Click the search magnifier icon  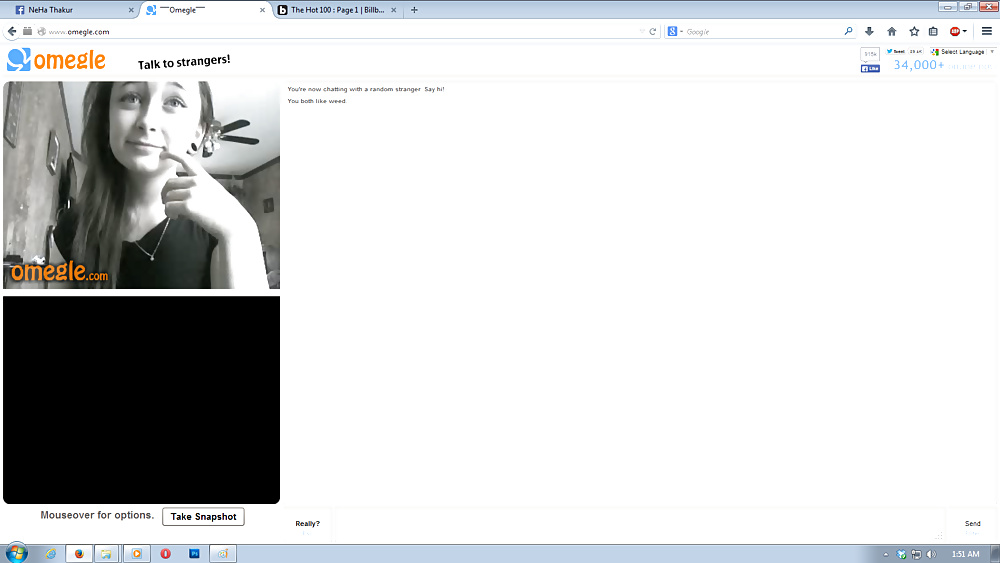click(x=848, y=31)
